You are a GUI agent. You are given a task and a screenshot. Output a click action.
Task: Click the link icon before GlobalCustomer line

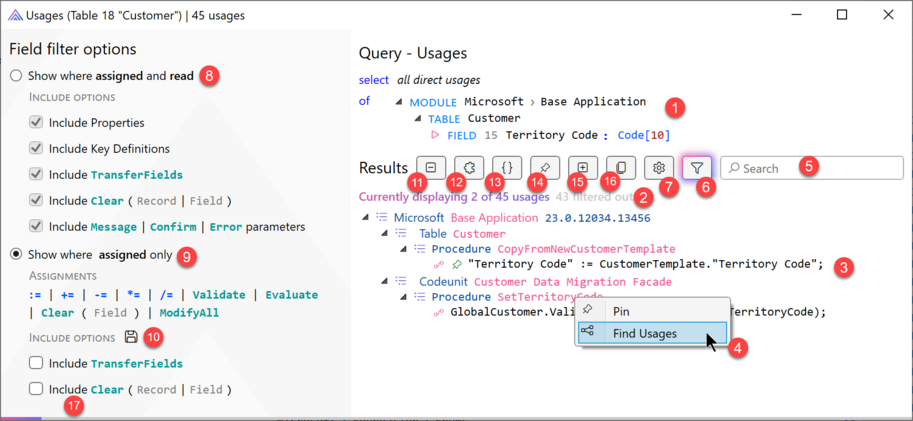click(440, 312)
